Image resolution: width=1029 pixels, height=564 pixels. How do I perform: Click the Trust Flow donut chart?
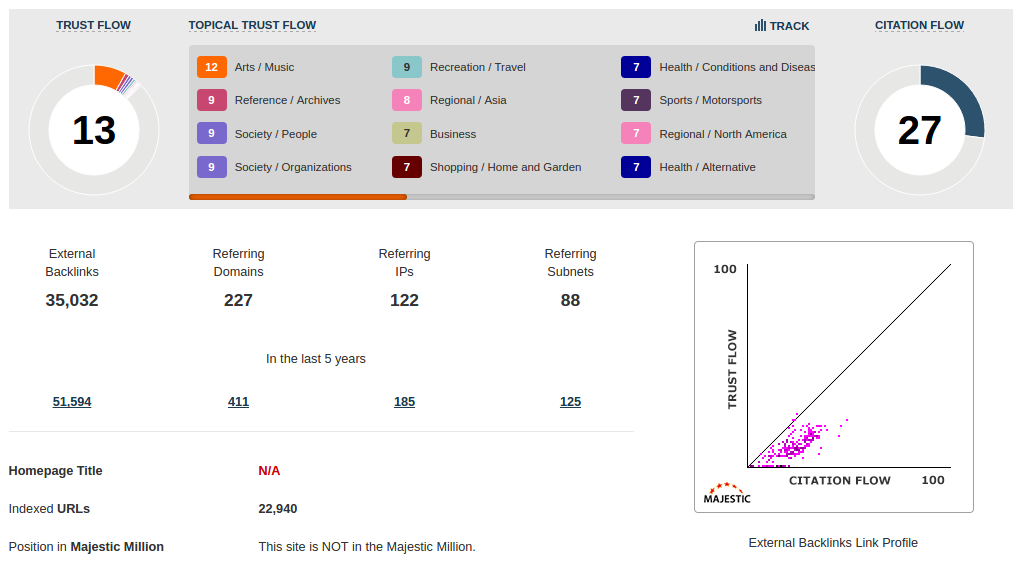[x=94, y=130]
